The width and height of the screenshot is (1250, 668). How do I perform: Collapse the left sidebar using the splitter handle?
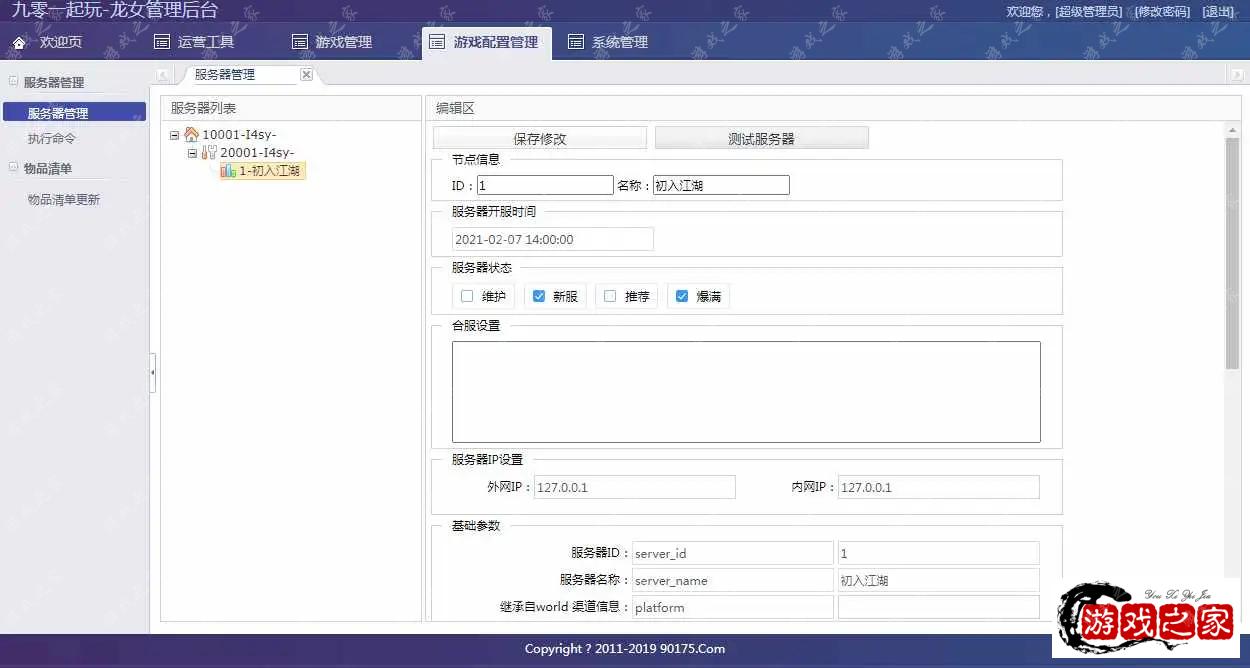tap(153, 372)
